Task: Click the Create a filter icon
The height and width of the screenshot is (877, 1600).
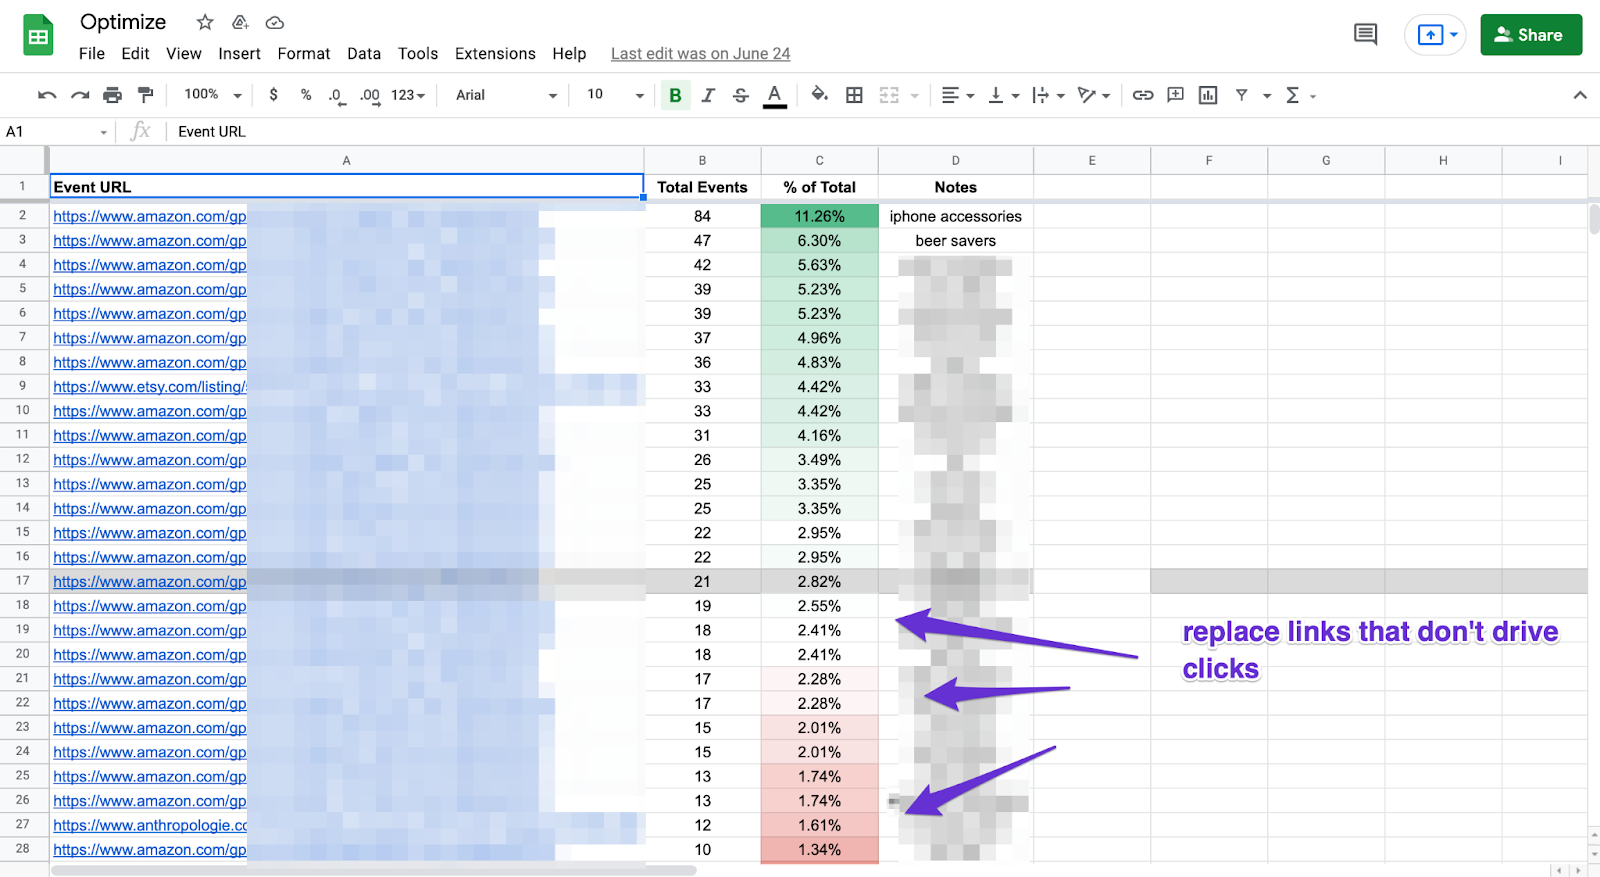Action: tap(1241, 95)
